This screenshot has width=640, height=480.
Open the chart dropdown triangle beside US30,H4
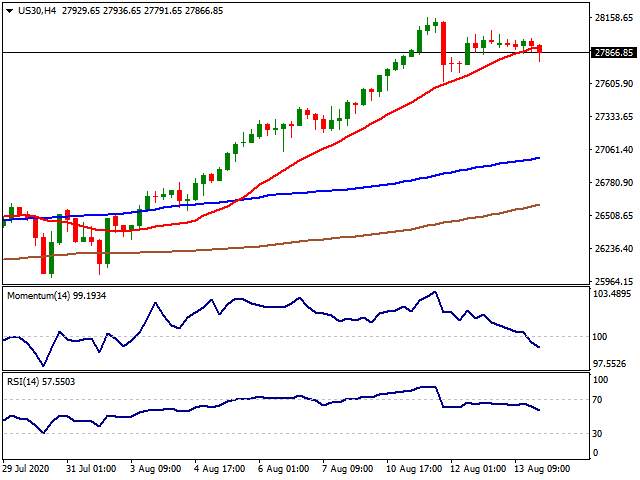coord(10,11)
